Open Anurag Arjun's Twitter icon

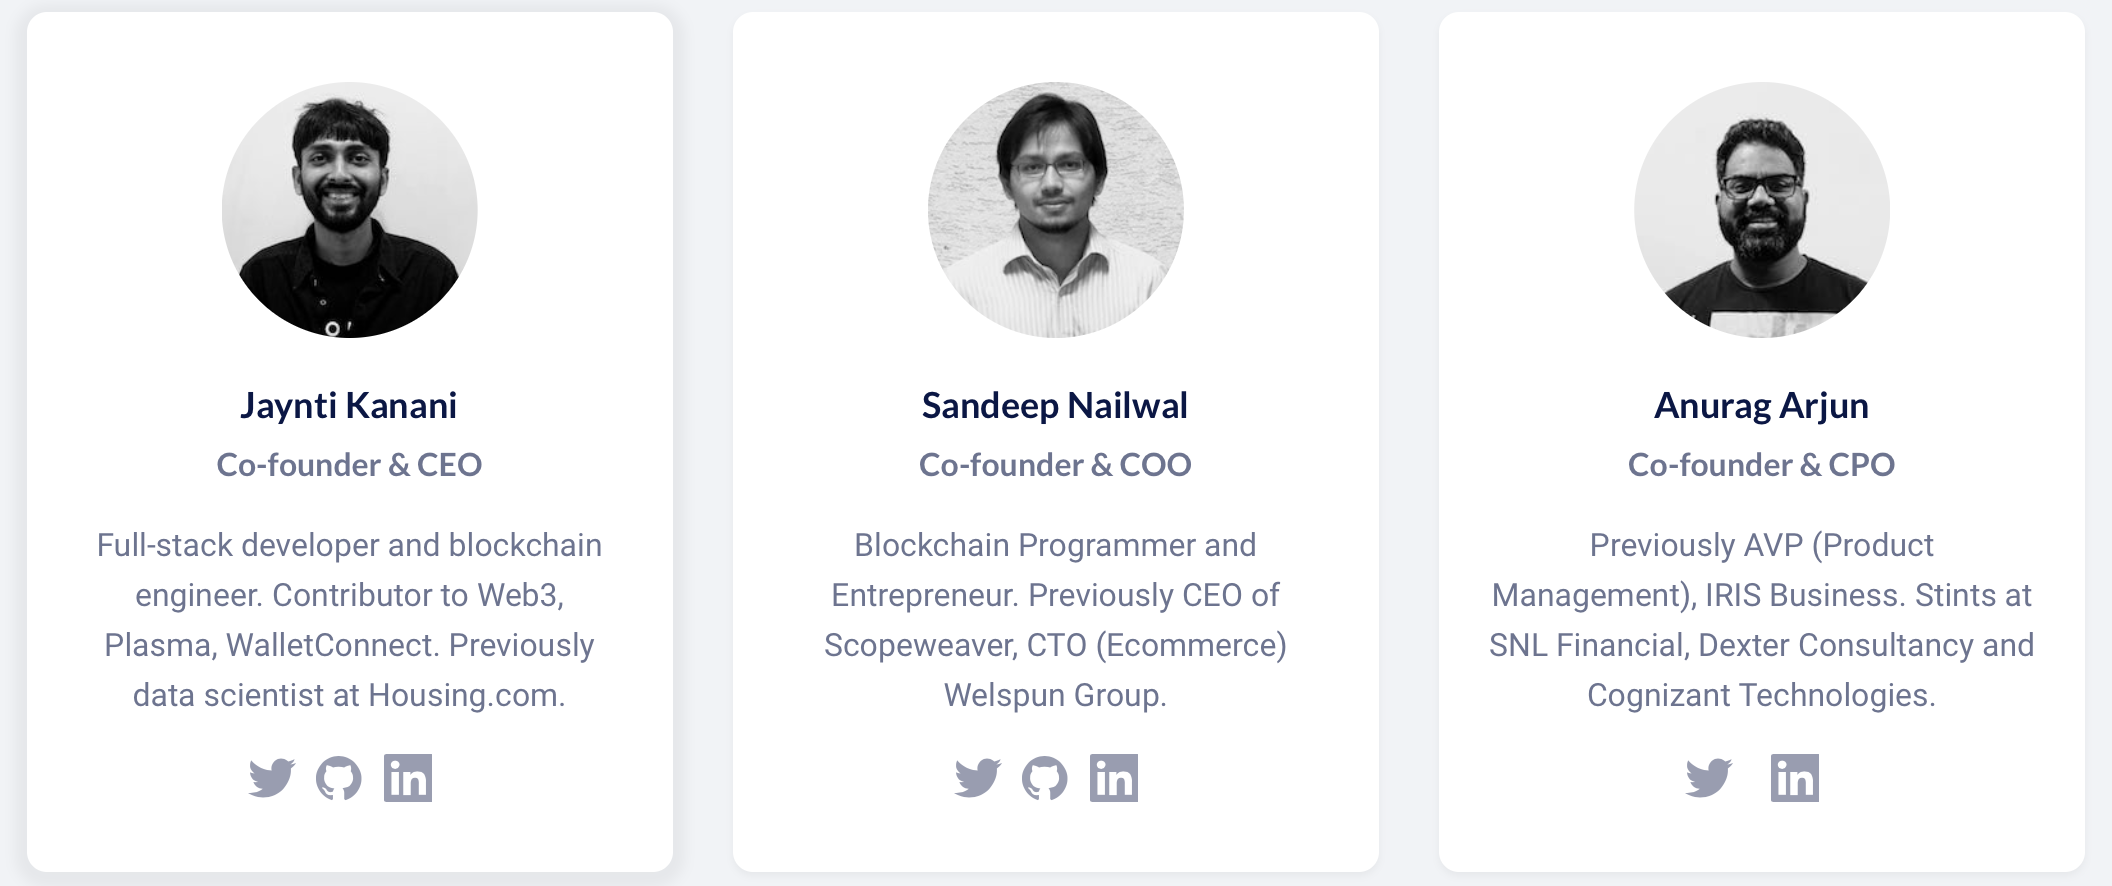coord(1709,778)
